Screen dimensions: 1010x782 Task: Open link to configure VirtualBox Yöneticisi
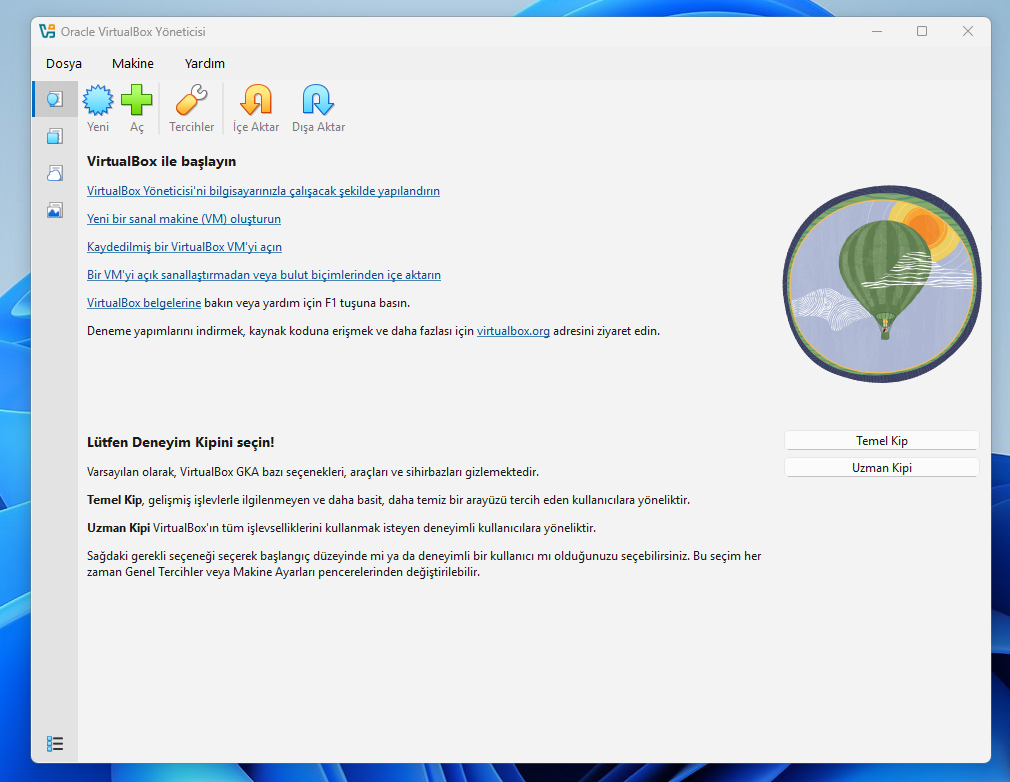tap(263, 191)
